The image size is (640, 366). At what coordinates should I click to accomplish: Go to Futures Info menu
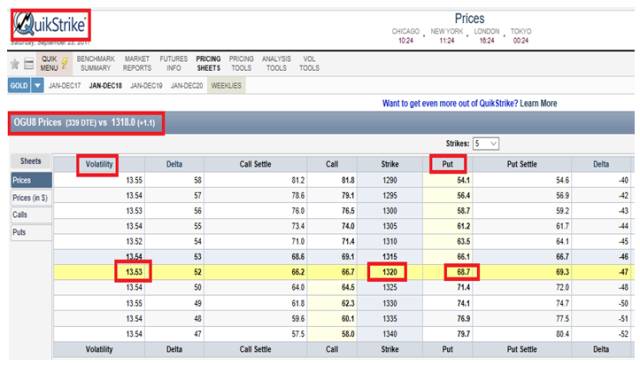coord(173,63)
